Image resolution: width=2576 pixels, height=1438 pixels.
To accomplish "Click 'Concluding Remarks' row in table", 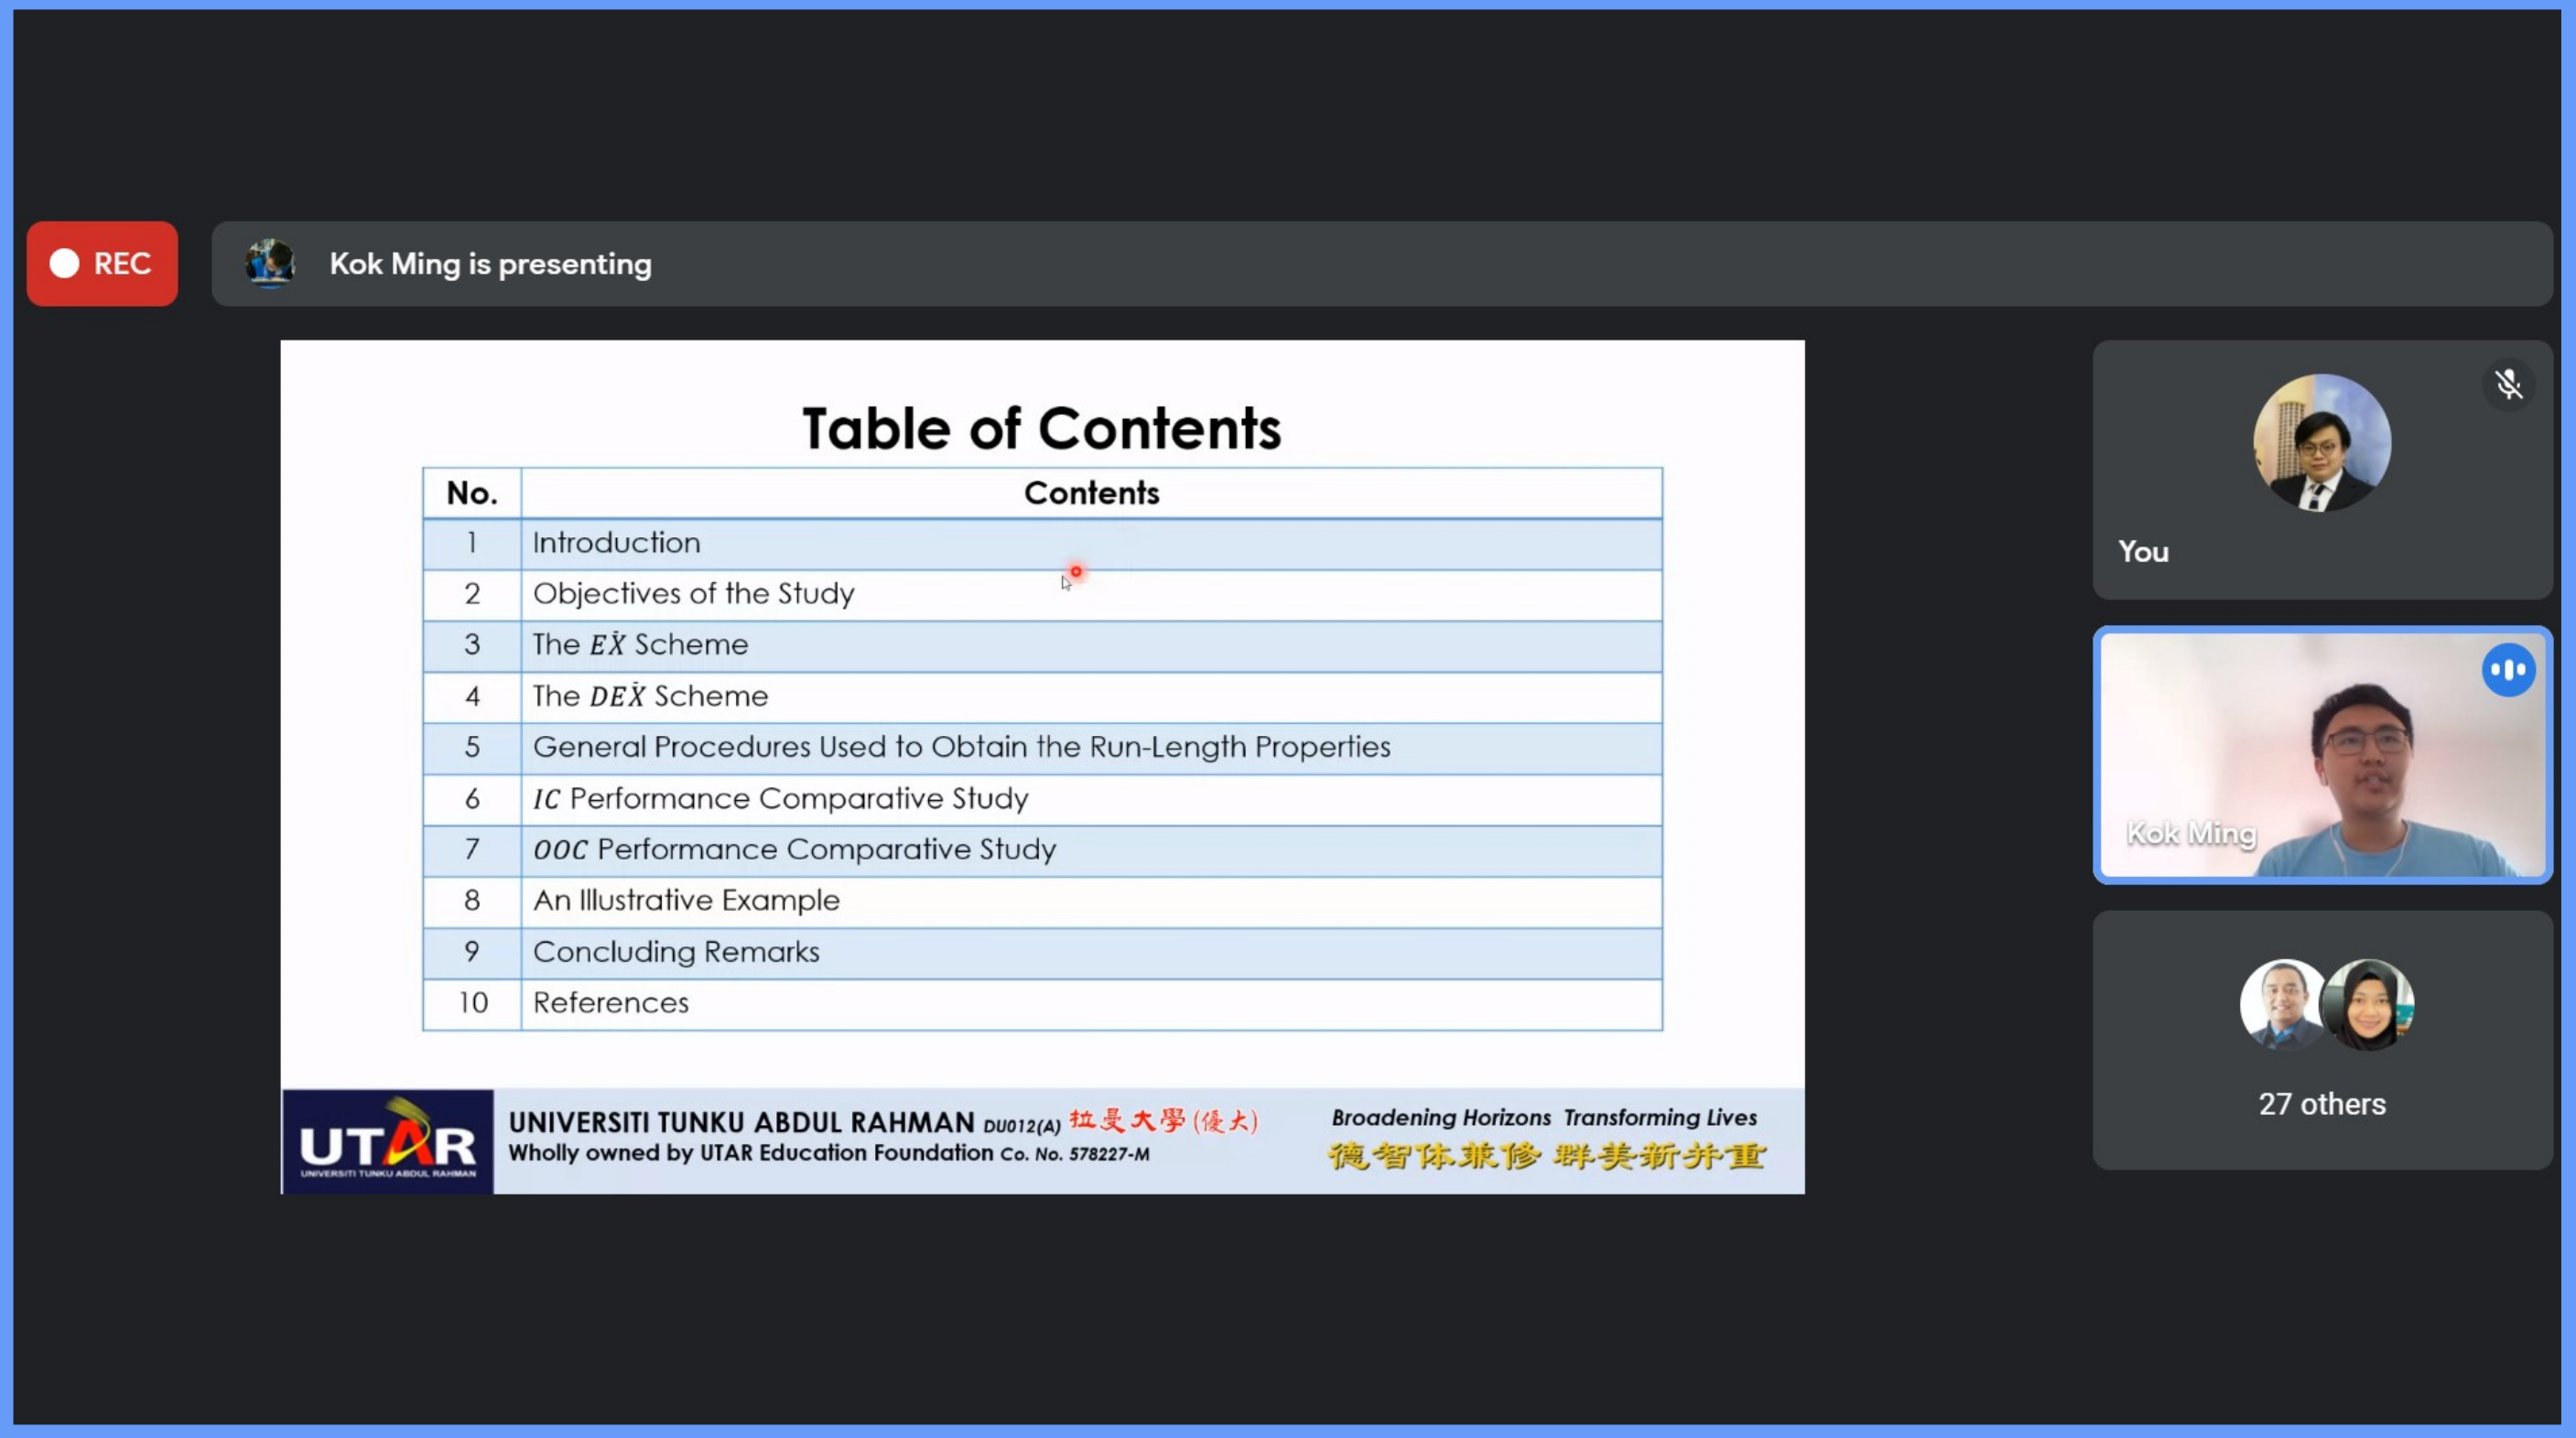I will (676, 951).
